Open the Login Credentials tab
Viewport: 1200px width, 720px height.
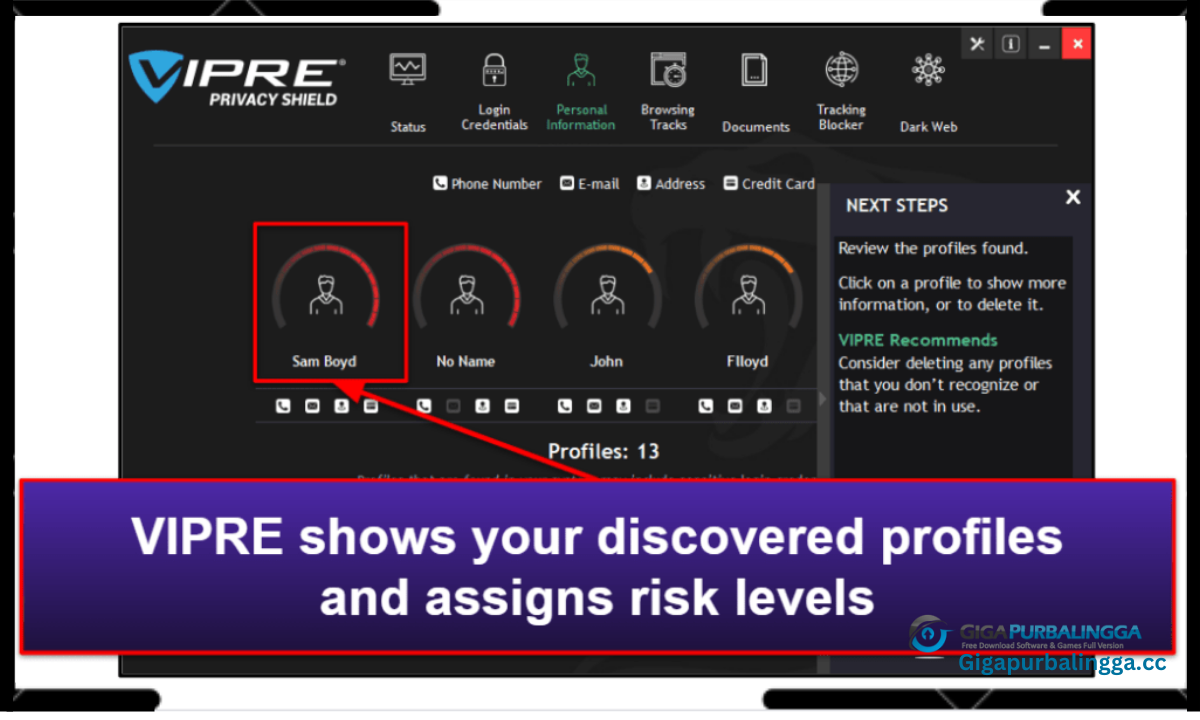(x=494, y=93)
